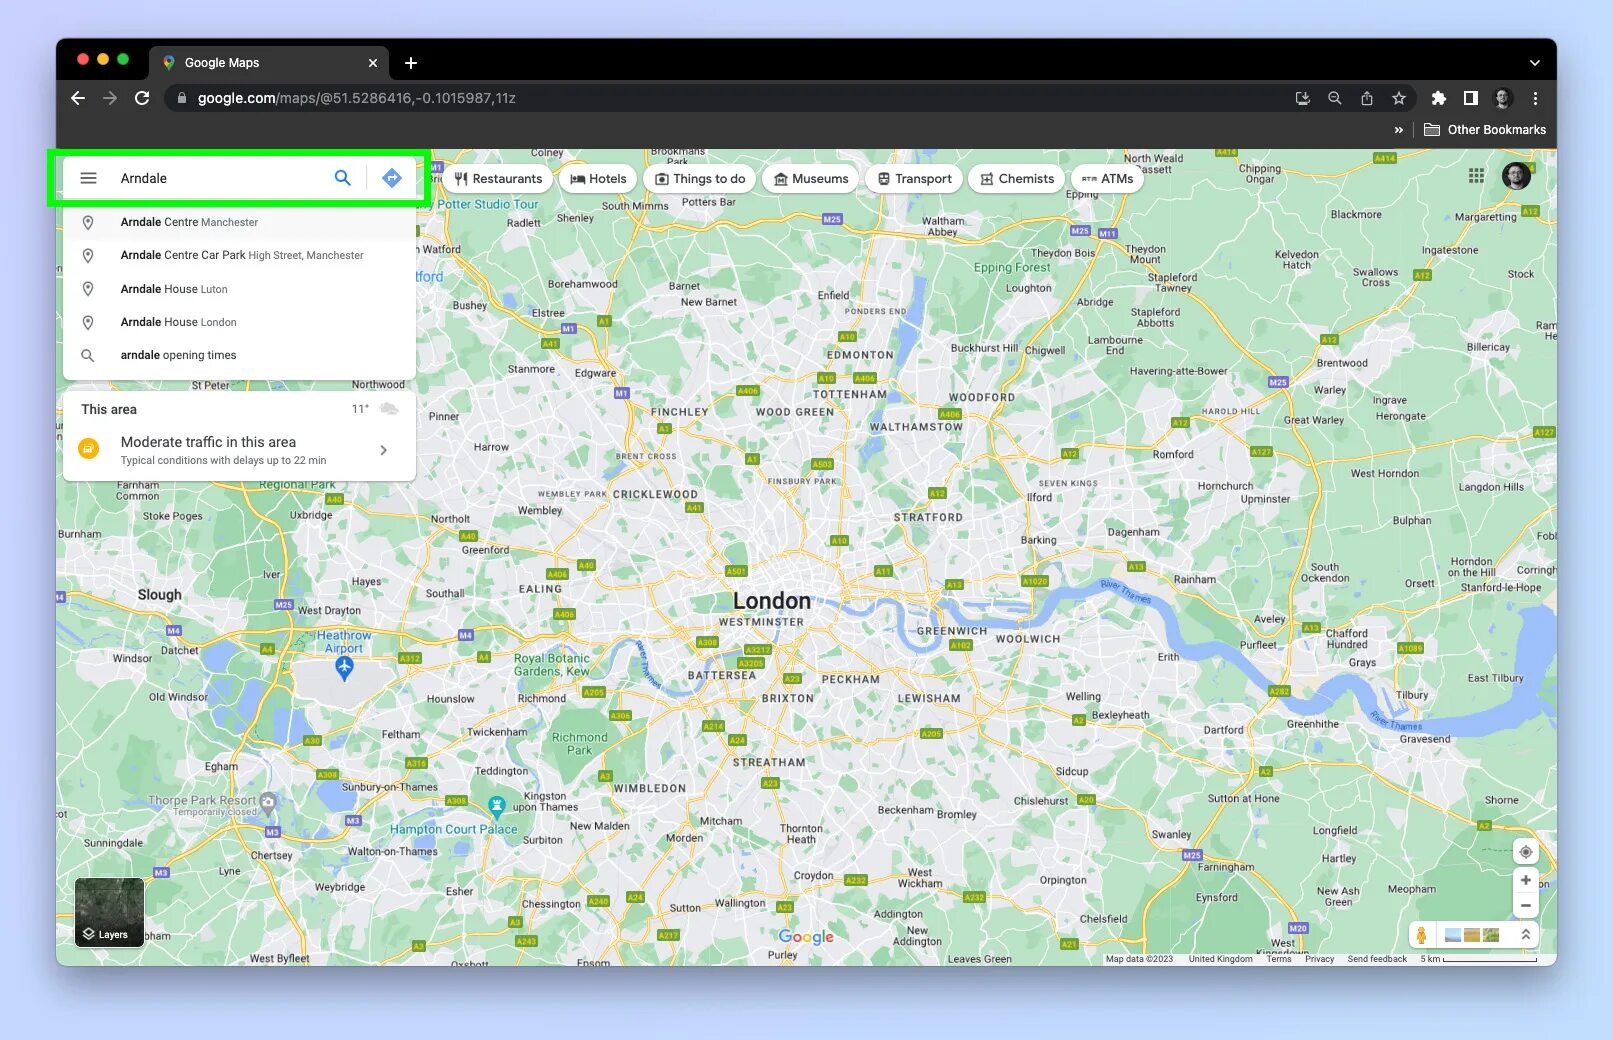Zoom in with the plus button
Image resolution: width=1613 pixels, height=1040 pixels.
pos(1526,880)
